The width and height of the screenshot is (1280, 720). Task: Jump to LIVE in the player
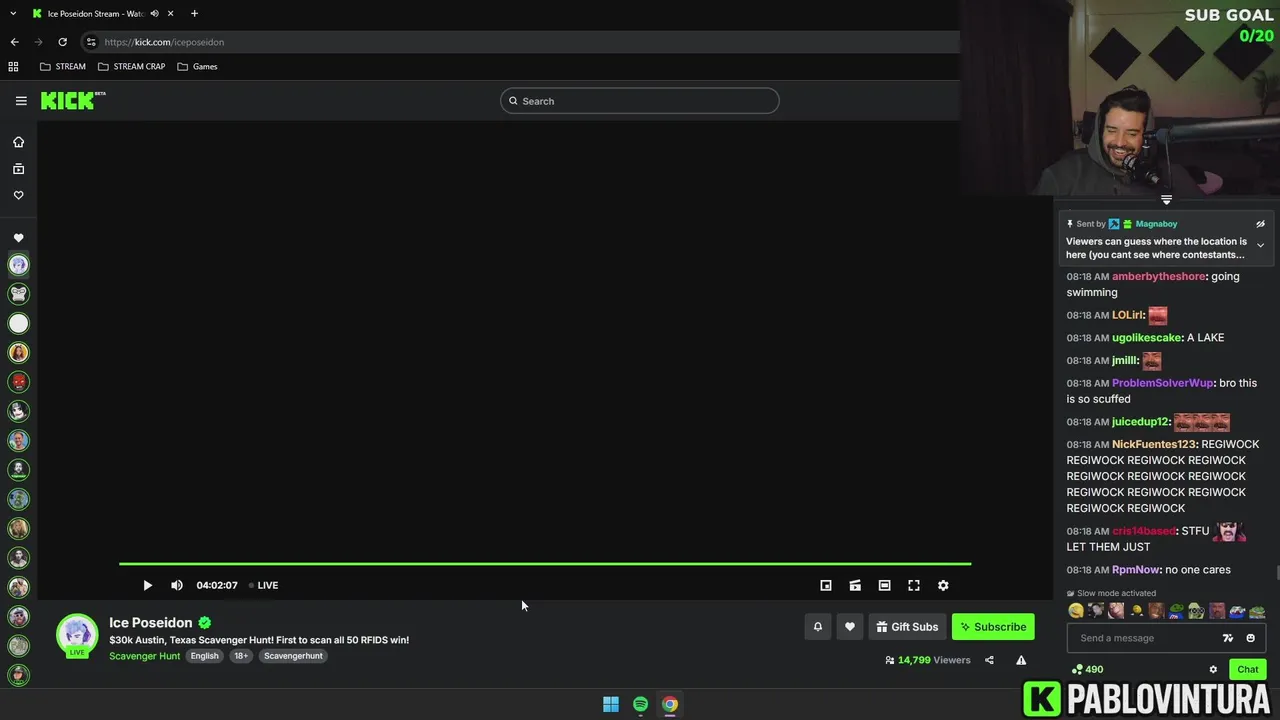263,586
